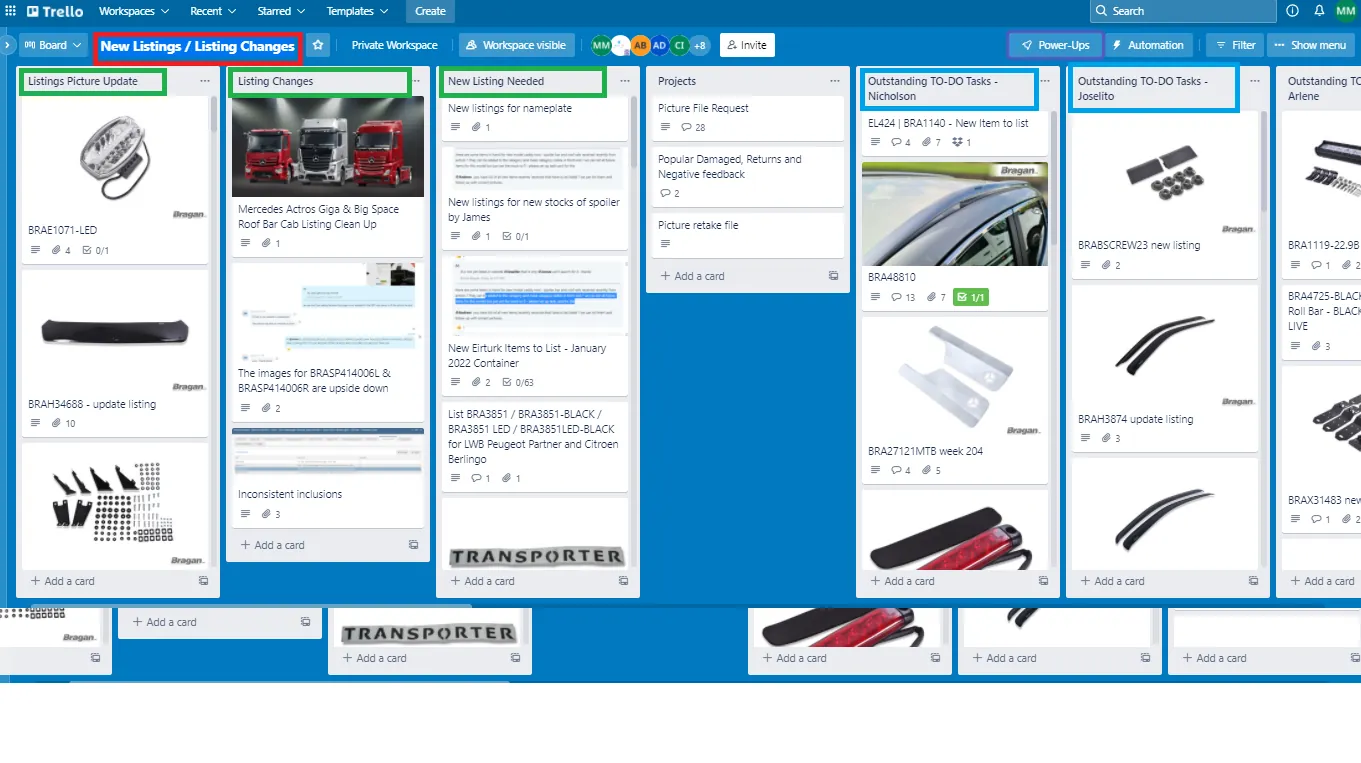Open Power-Ups
Viewport: 1361px width, 763px height.
pos(1055,45)
